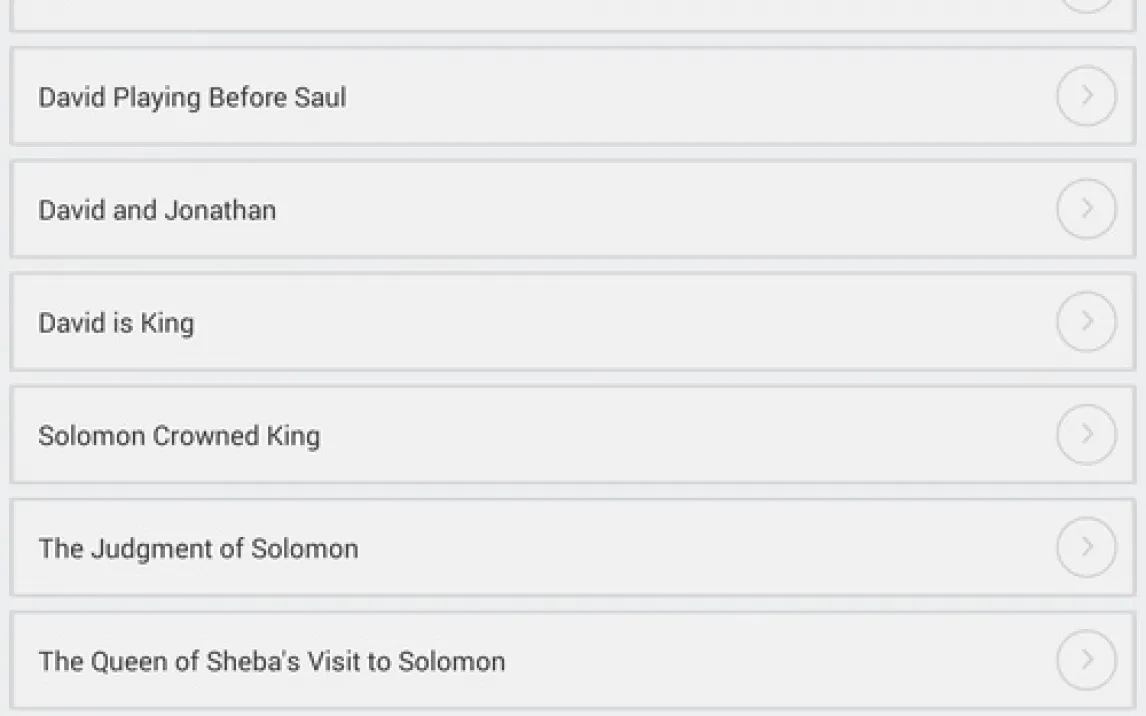
Task: Click the chevron icon for Solomon Crowned King
Action: click(x=1086, y=435)
